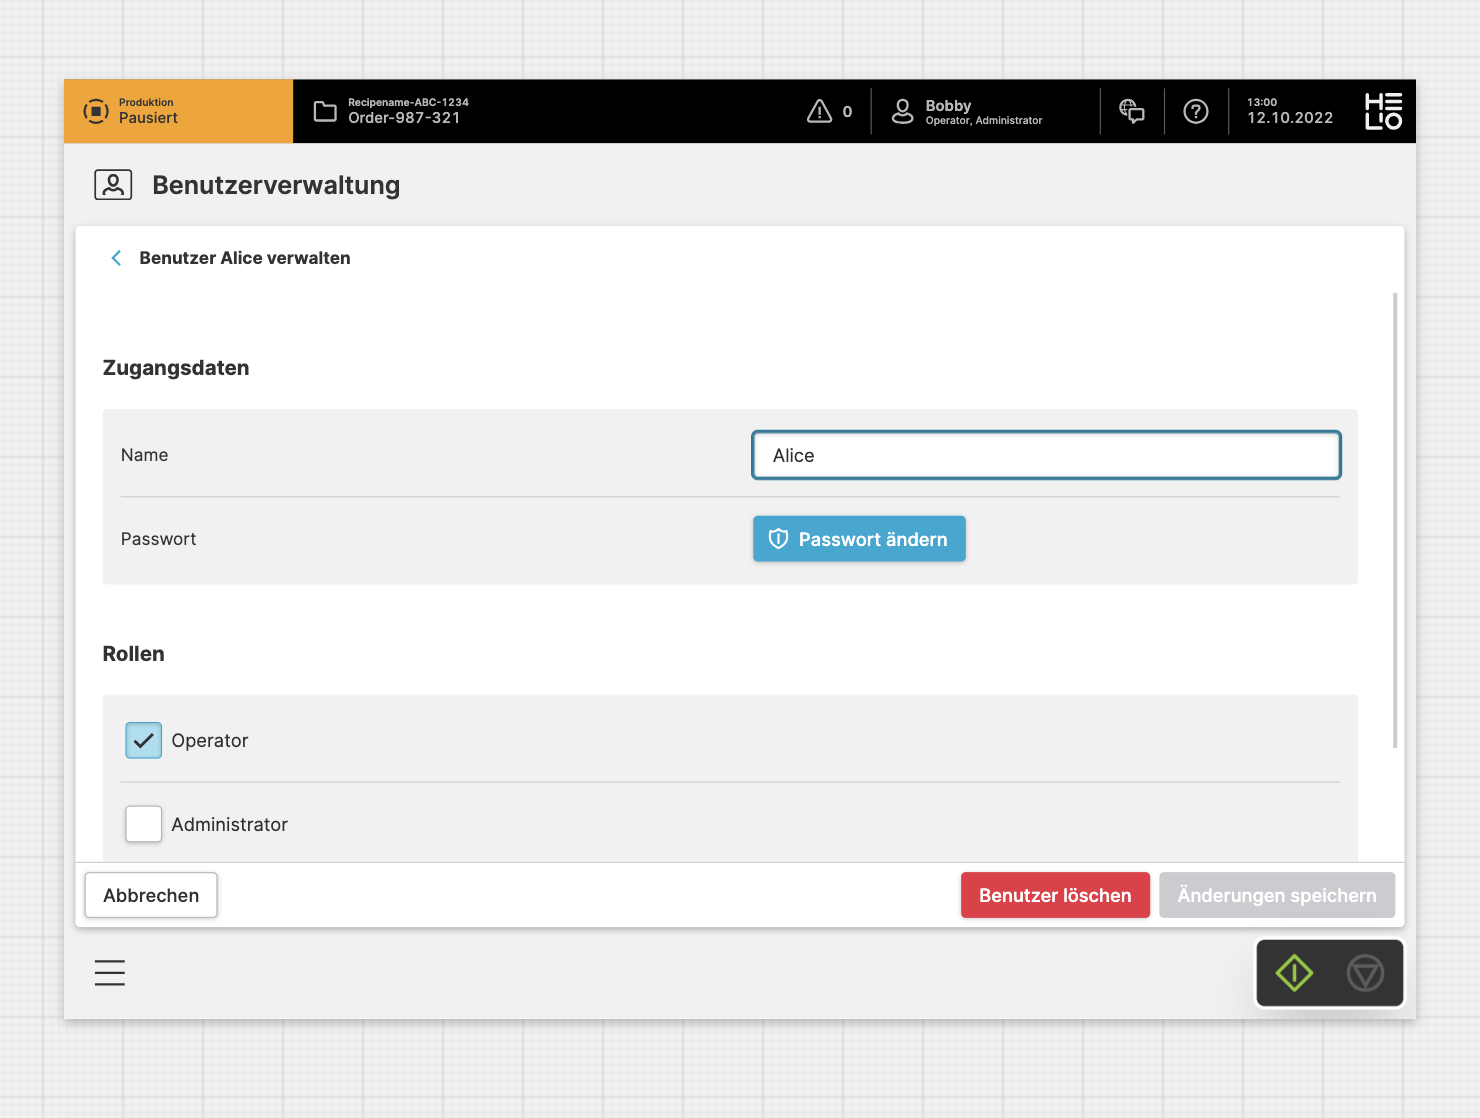
Task: Open the Bobby user profile icon
Action: (902, 111)
